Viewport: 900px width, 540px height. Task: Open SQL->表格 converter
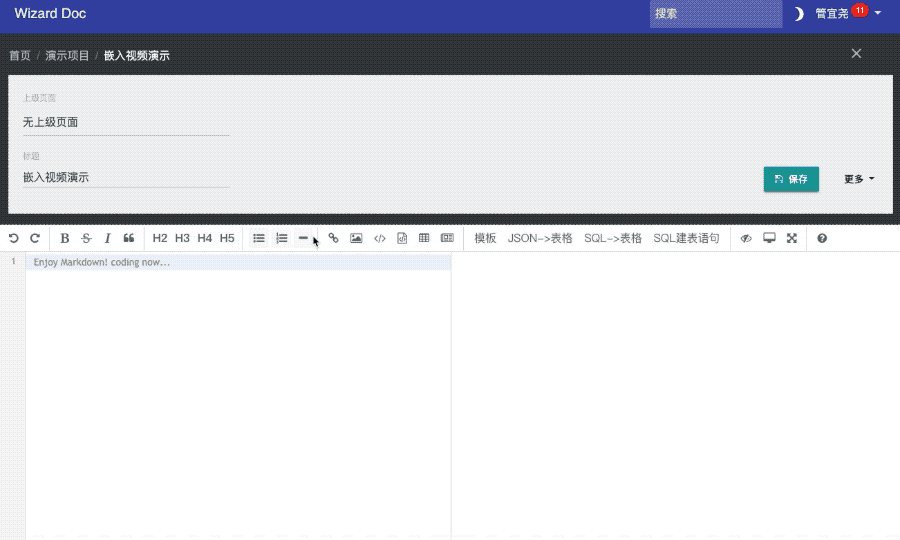613,238
